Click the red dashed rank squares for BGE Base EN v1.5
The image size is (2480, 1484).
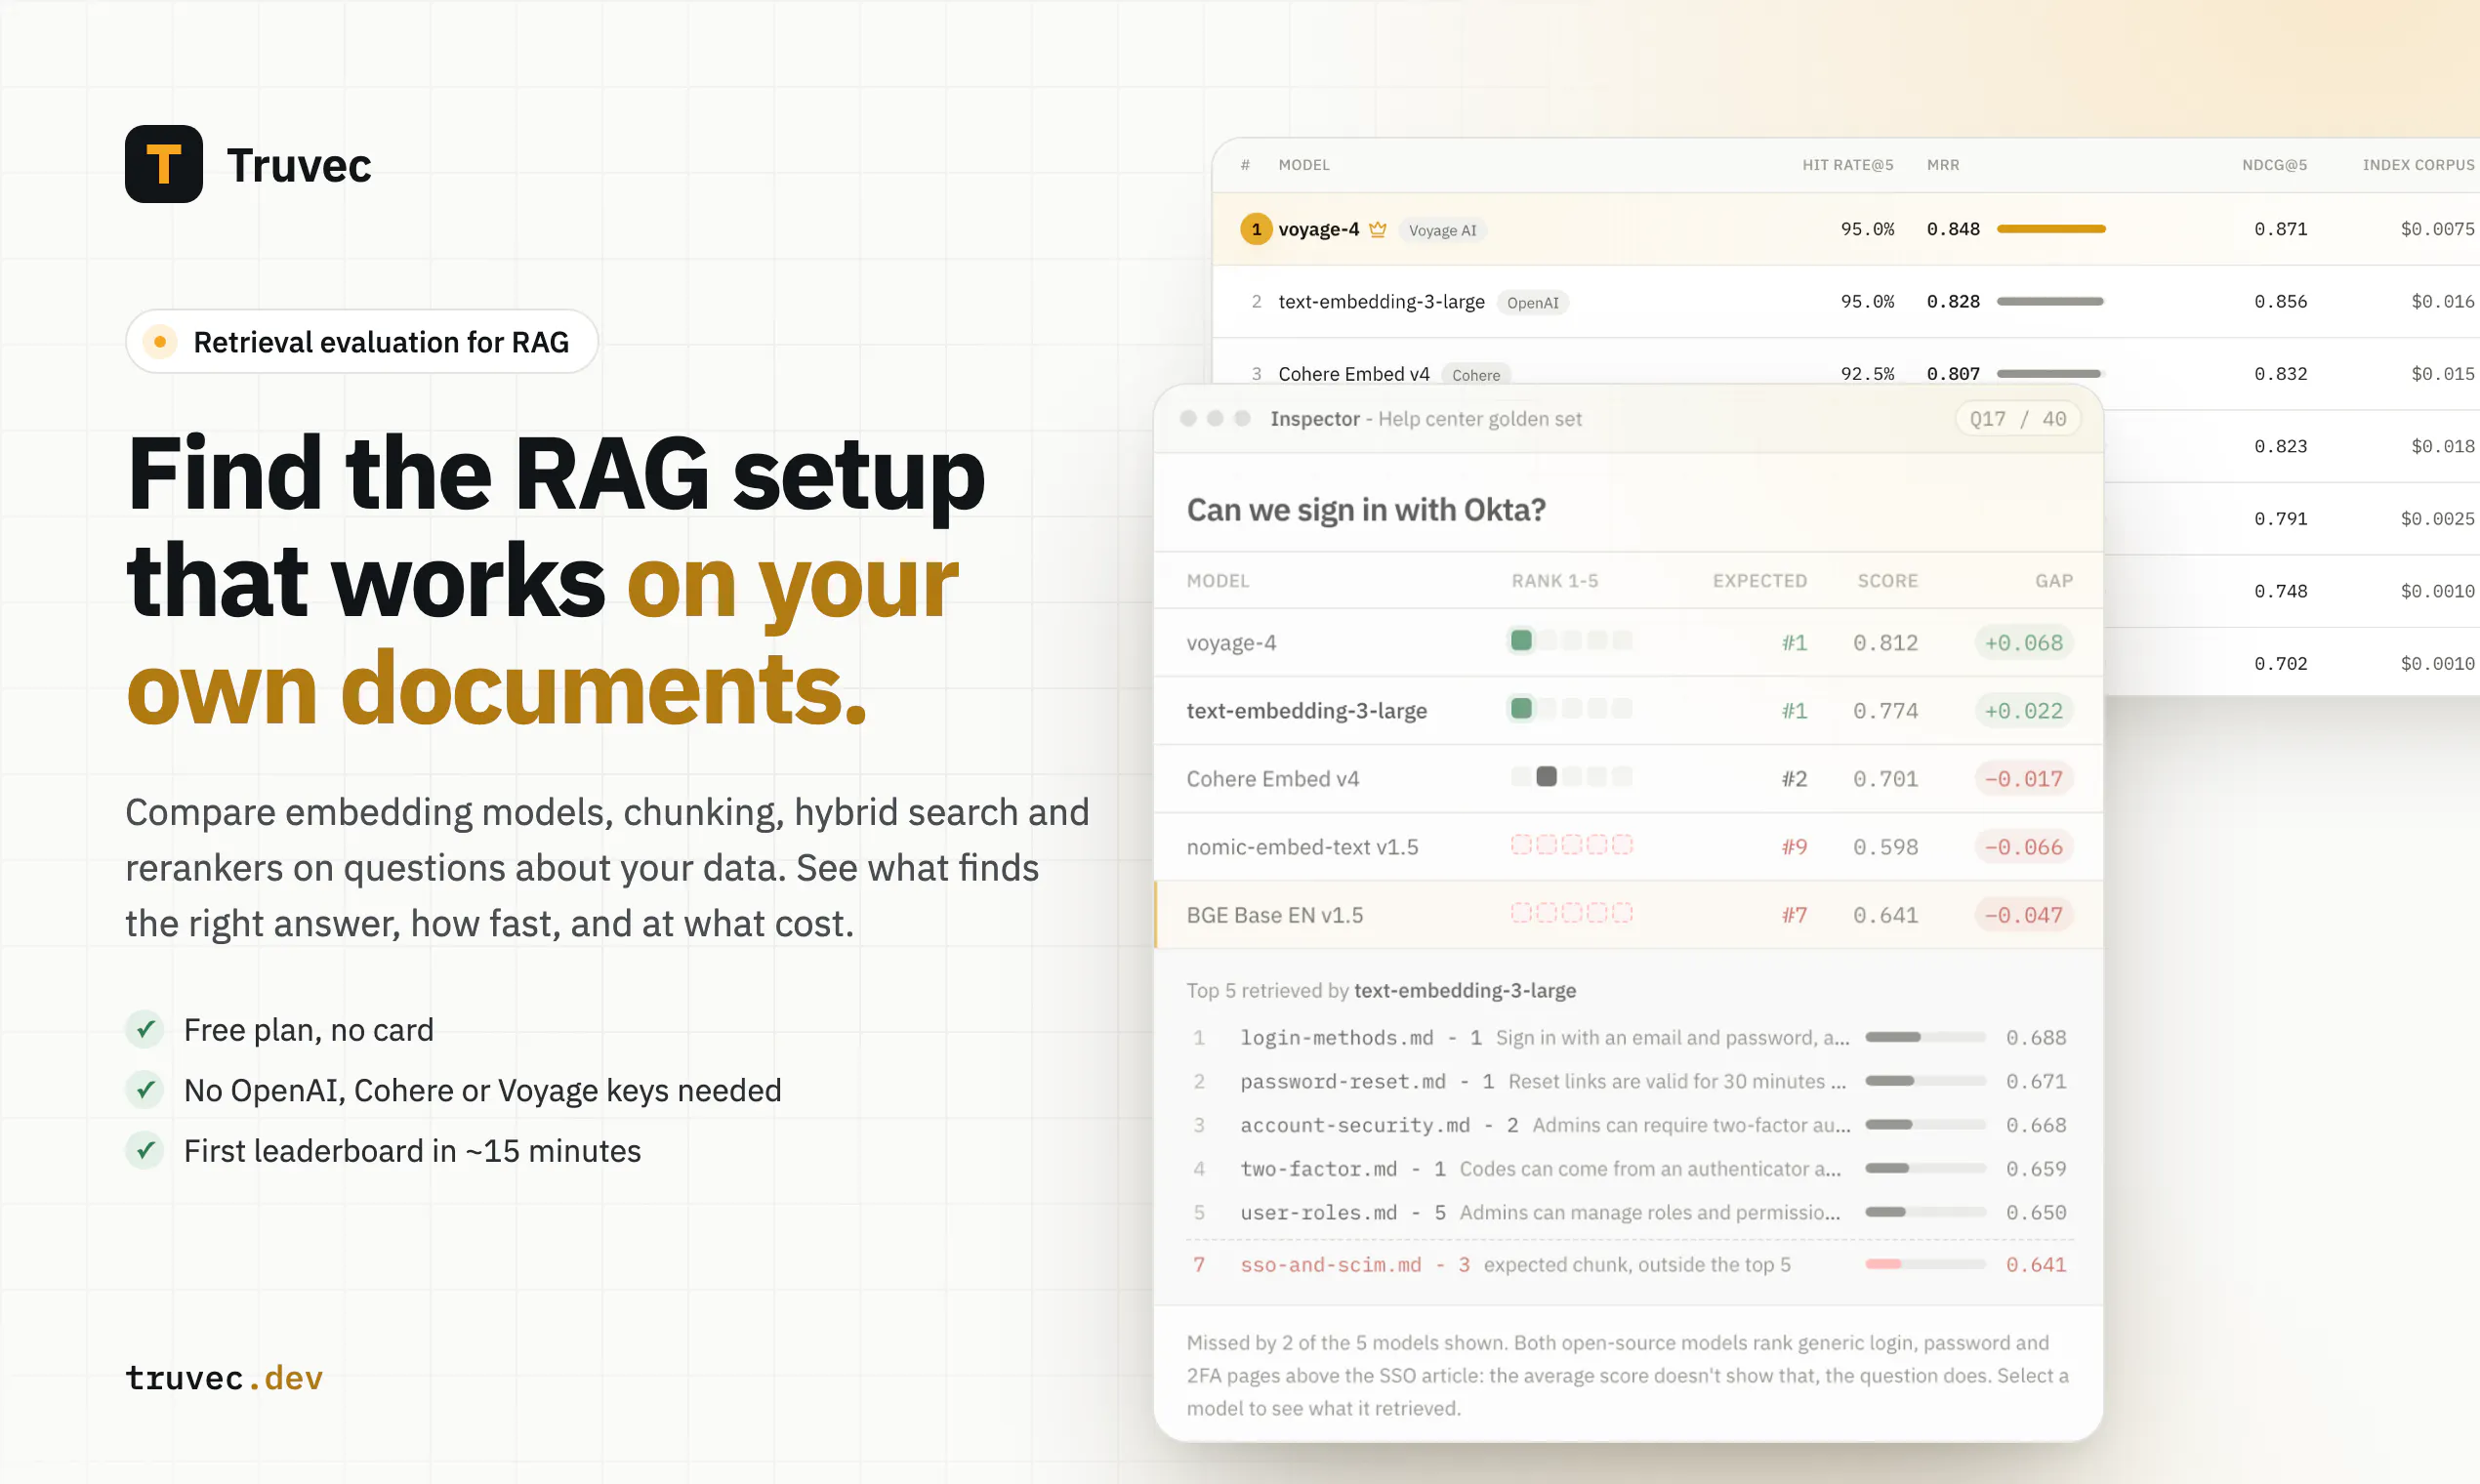1571,913
